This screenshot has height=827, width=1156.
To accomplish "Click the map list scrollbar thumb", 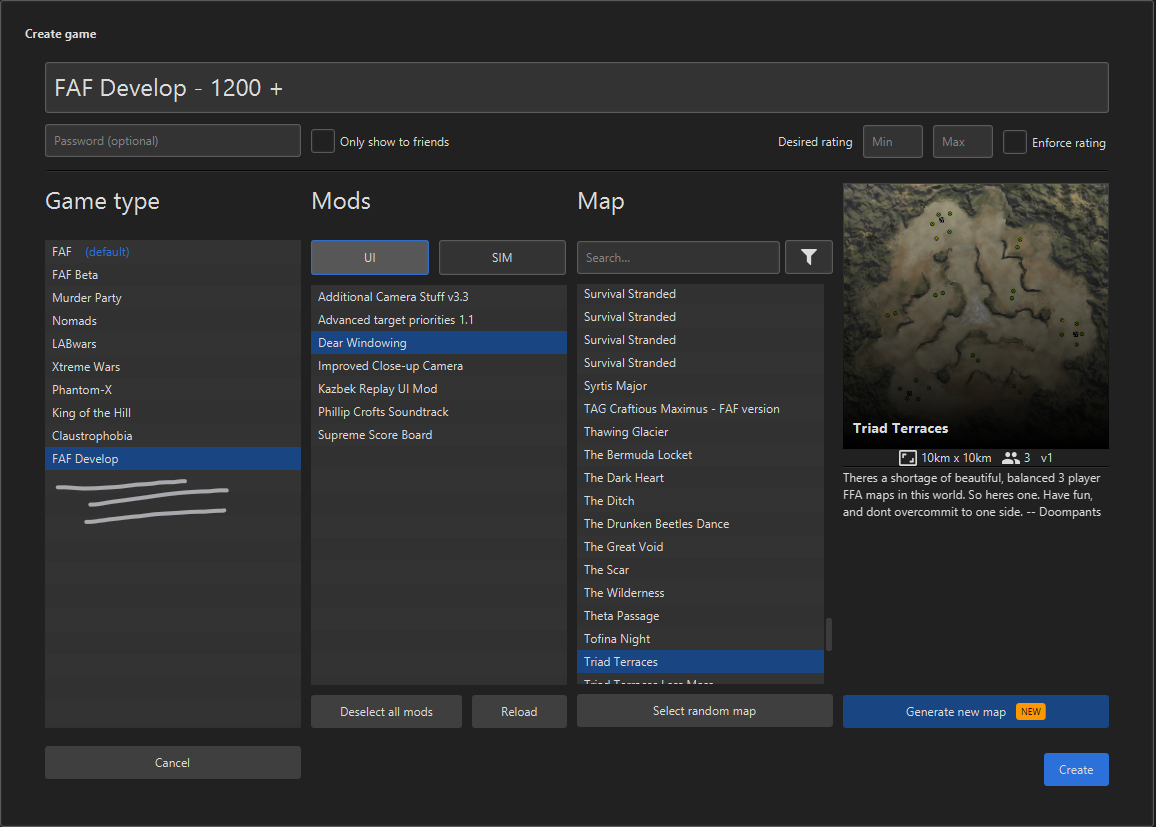I will click(x=829, y=635).
